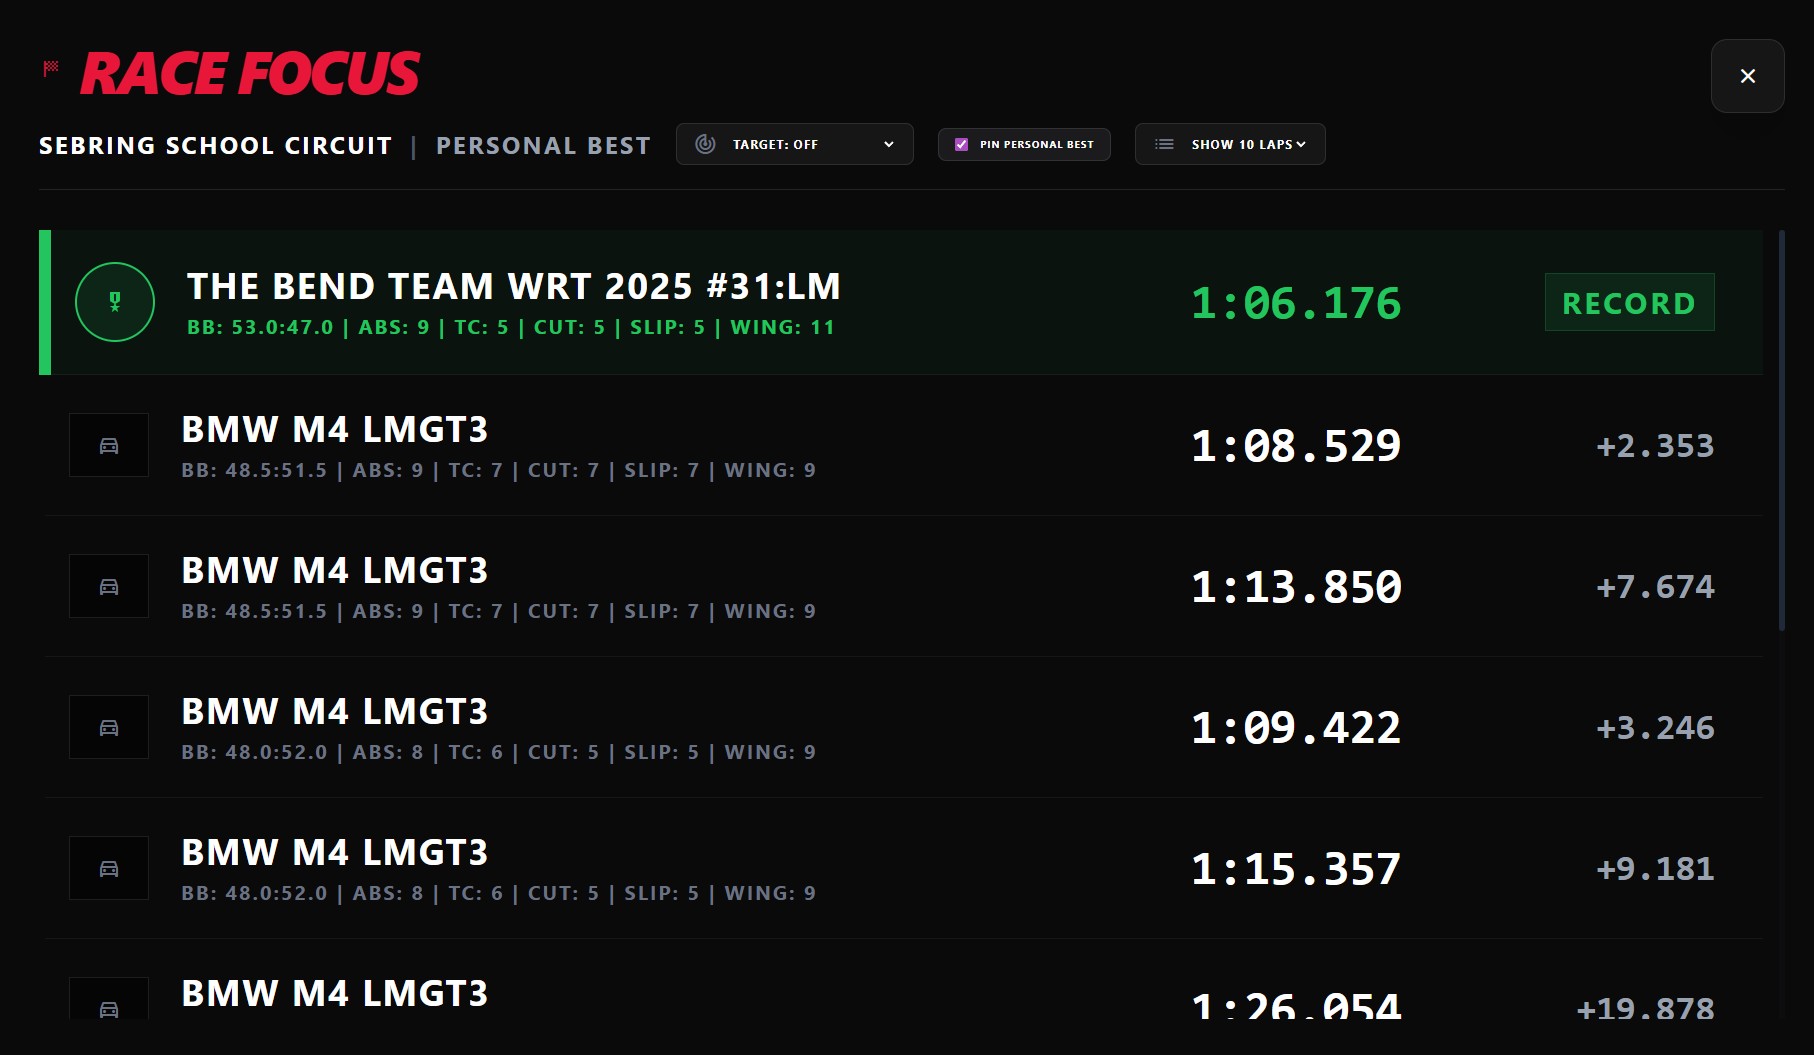Click car icon beside the 1:09.422 lap
Viewport: 1814px width, 1055px height.
[x=109, y=727]
